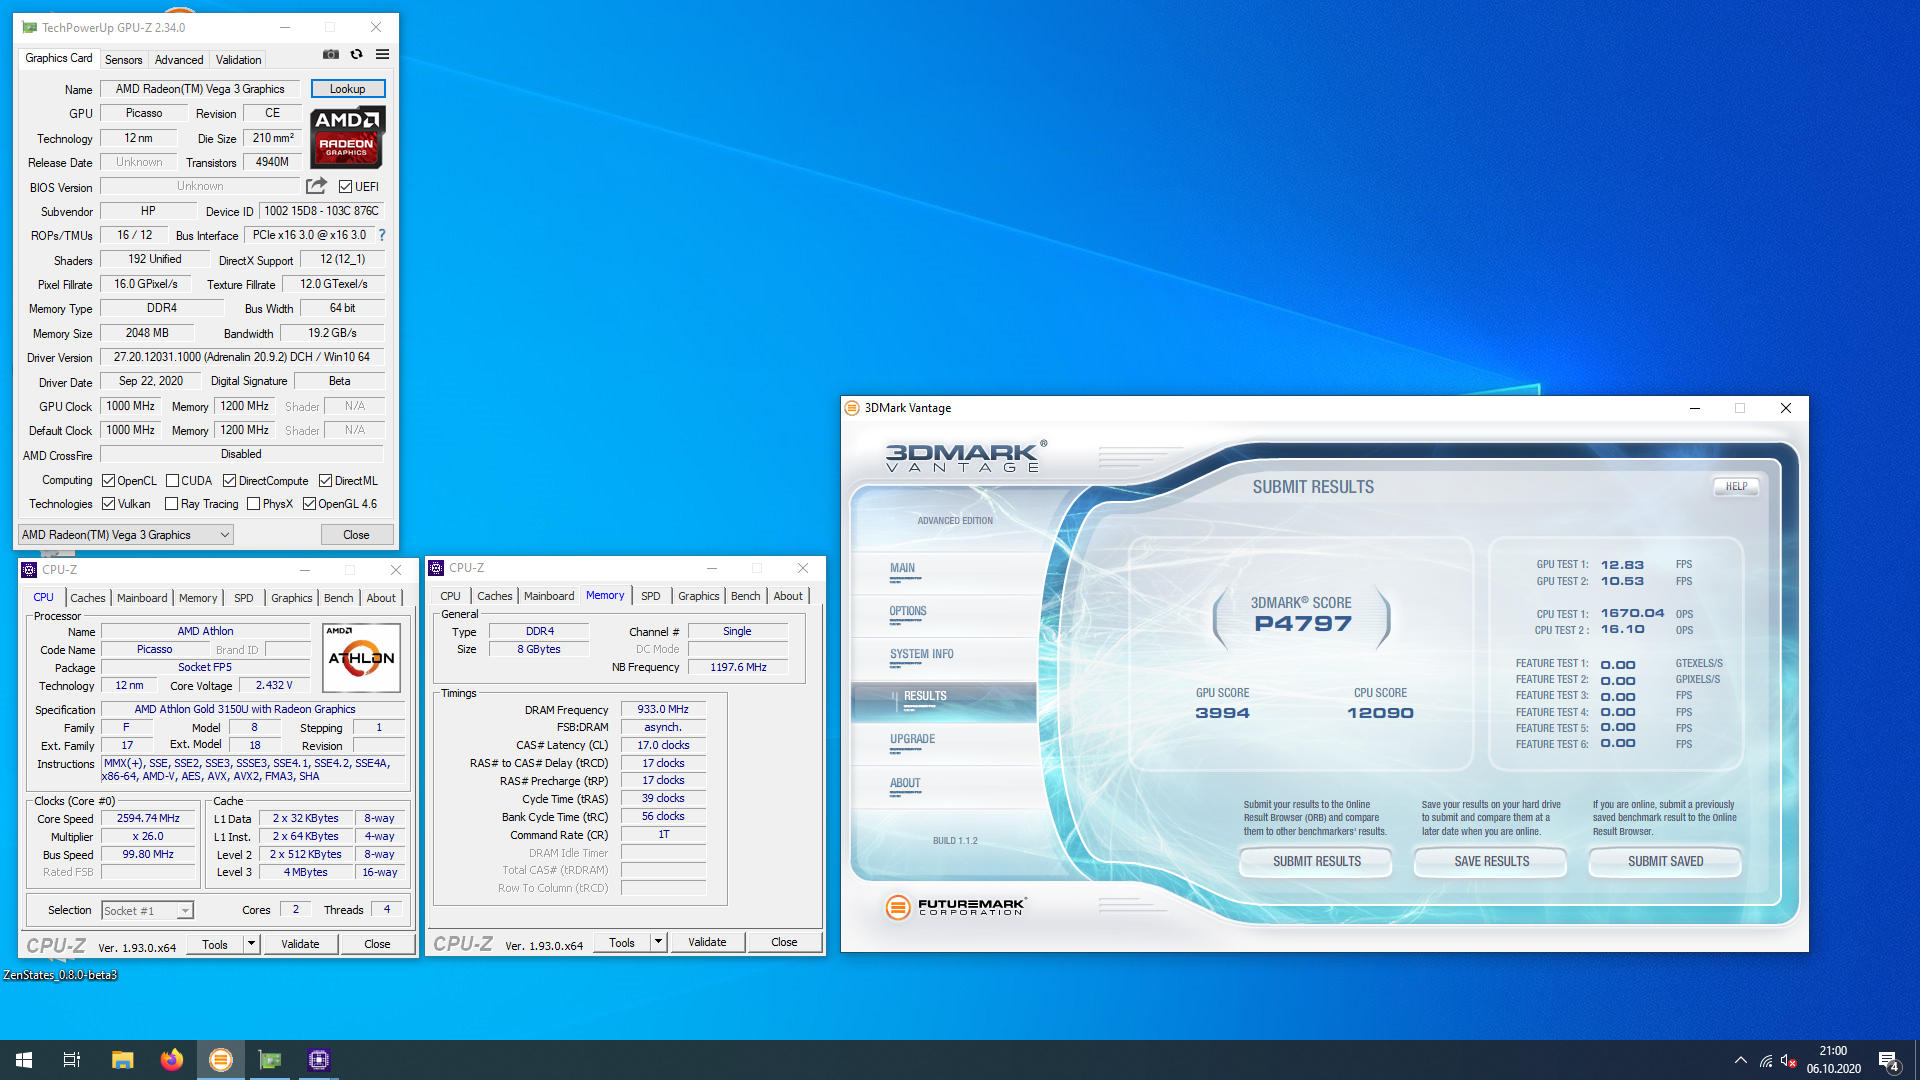The height and width of the screenshot is (1080, 1920).
Task: Click the bus interface question mark help icon
Action: [381, 236]
